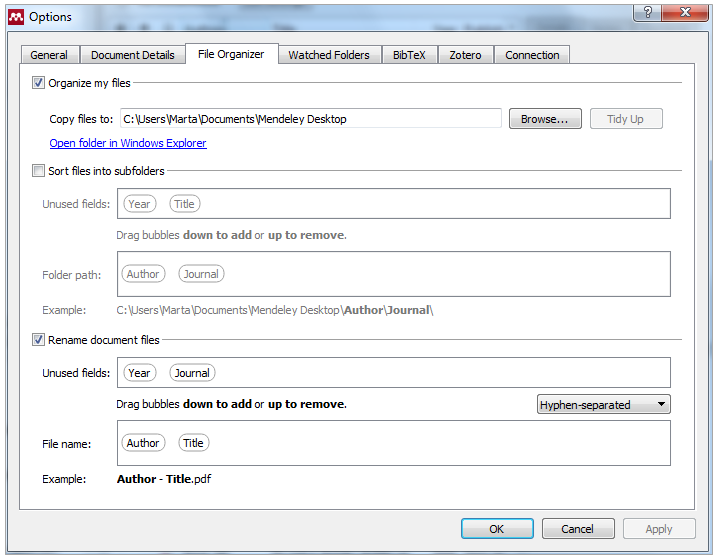718x558 pixels.
Task: Go to the Watched Folders tab
Action: [329, 55]
